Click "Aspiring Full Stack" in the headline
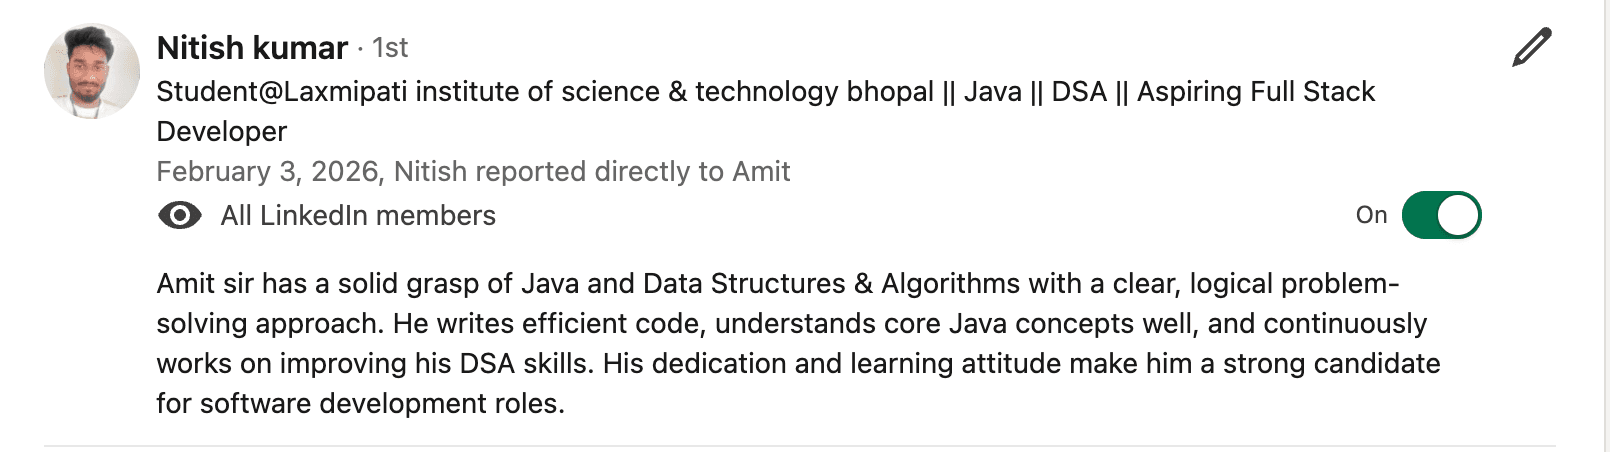 (1256, 92)
